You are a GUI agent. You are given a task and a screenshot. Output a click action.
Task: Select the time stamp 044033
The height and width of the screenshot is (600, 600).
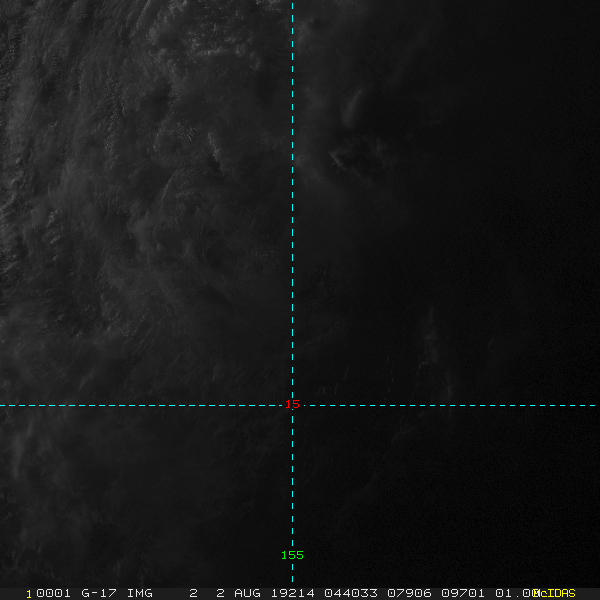tap(351, 593)
